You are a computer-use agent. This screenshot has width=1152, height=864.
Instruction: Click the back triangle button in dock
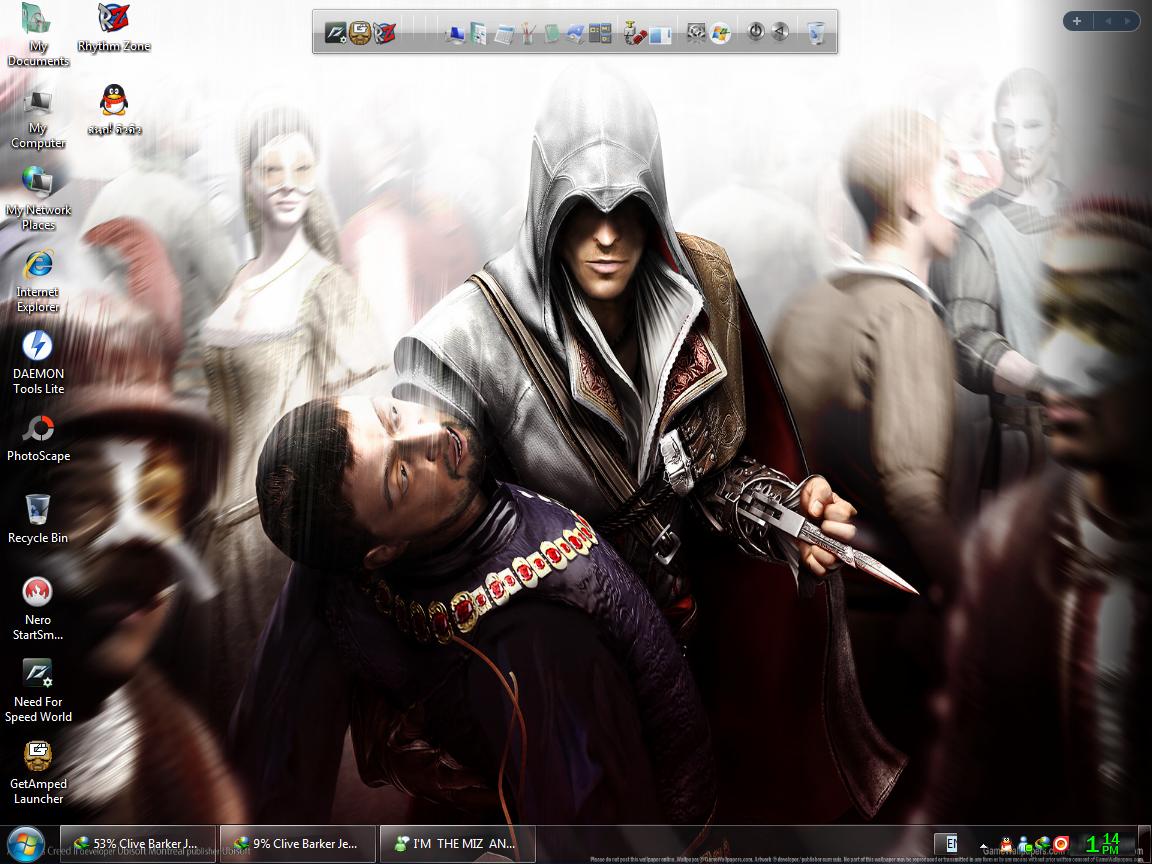pos(780,32)
